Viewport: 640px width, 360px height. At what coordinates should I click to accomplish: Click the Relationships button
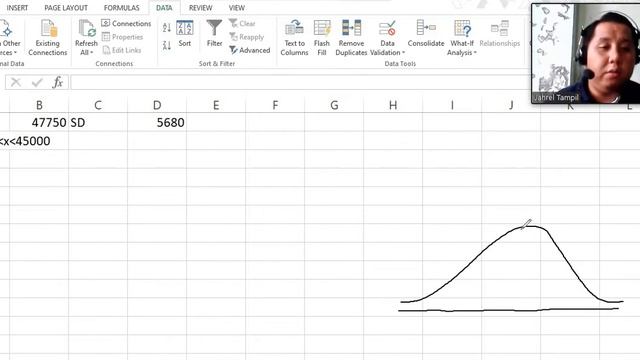click(x=500, y=33)
